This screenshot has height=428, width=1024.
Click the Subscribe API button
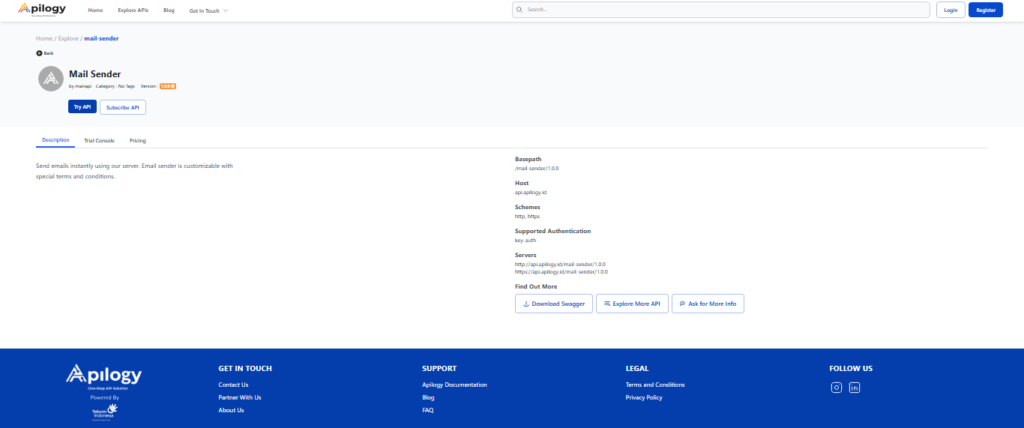123,107
